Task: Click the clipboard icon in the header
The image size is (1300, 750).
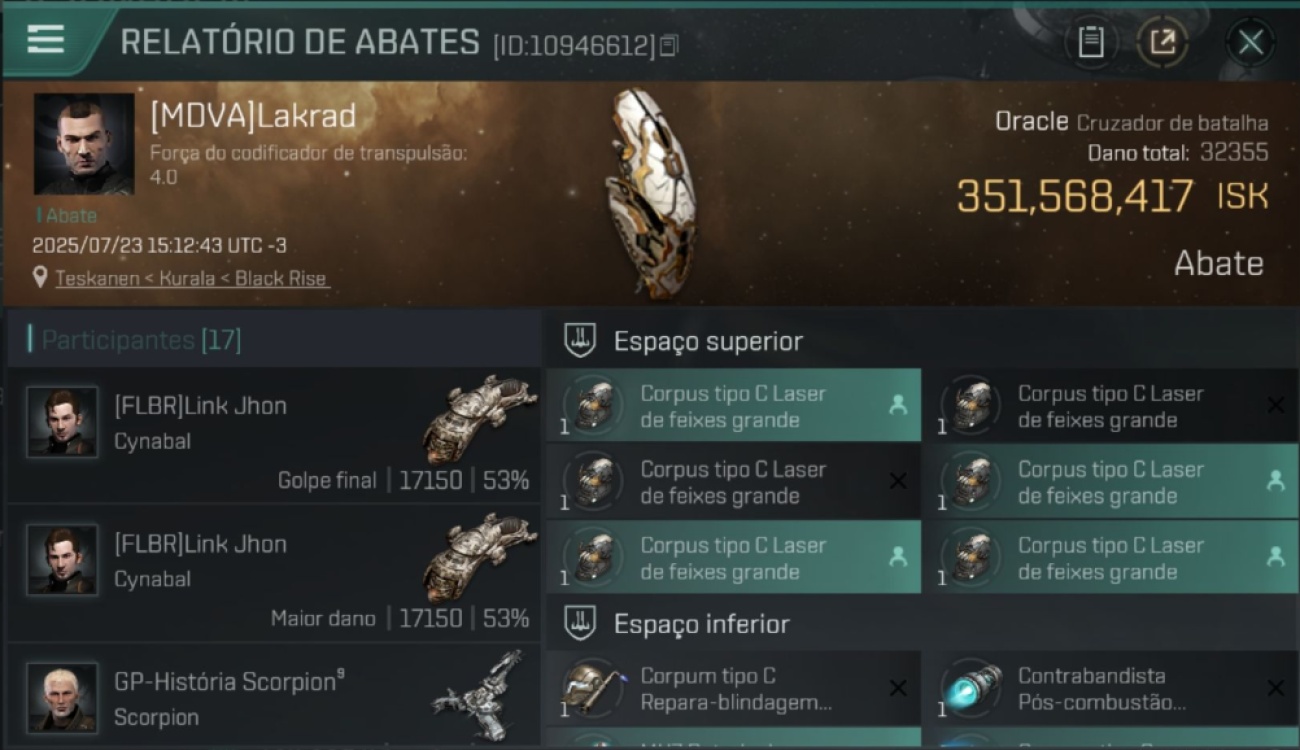Action: tap(1091, 42)
